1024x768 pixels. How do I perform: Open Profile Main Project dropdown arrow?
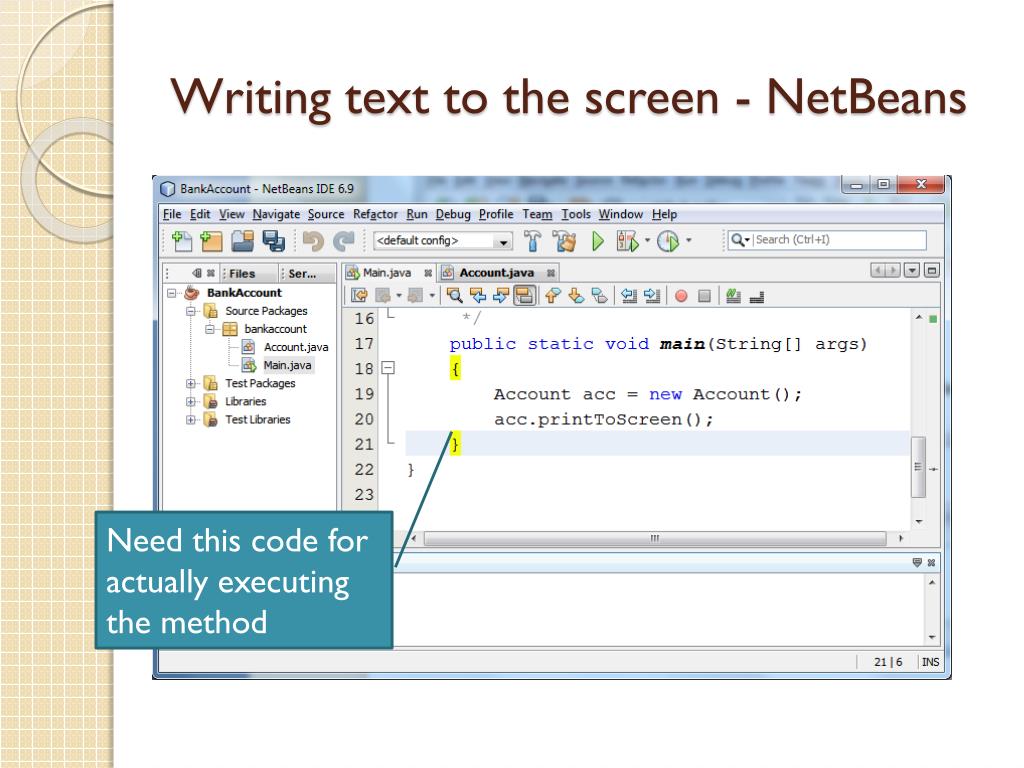pos(688,240)
